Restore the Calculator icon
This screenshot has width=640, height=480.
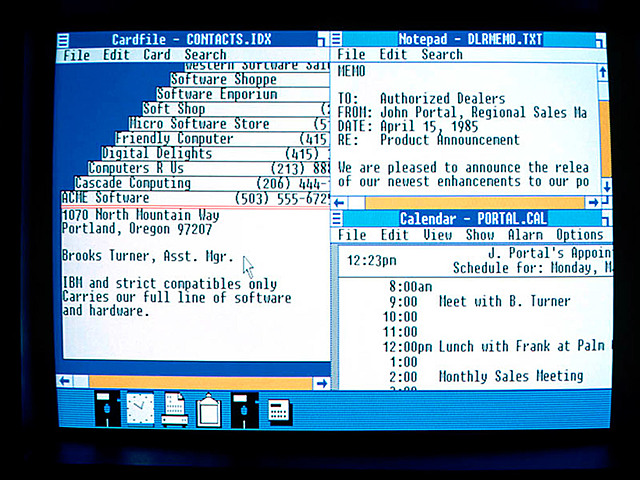[279, 411]
